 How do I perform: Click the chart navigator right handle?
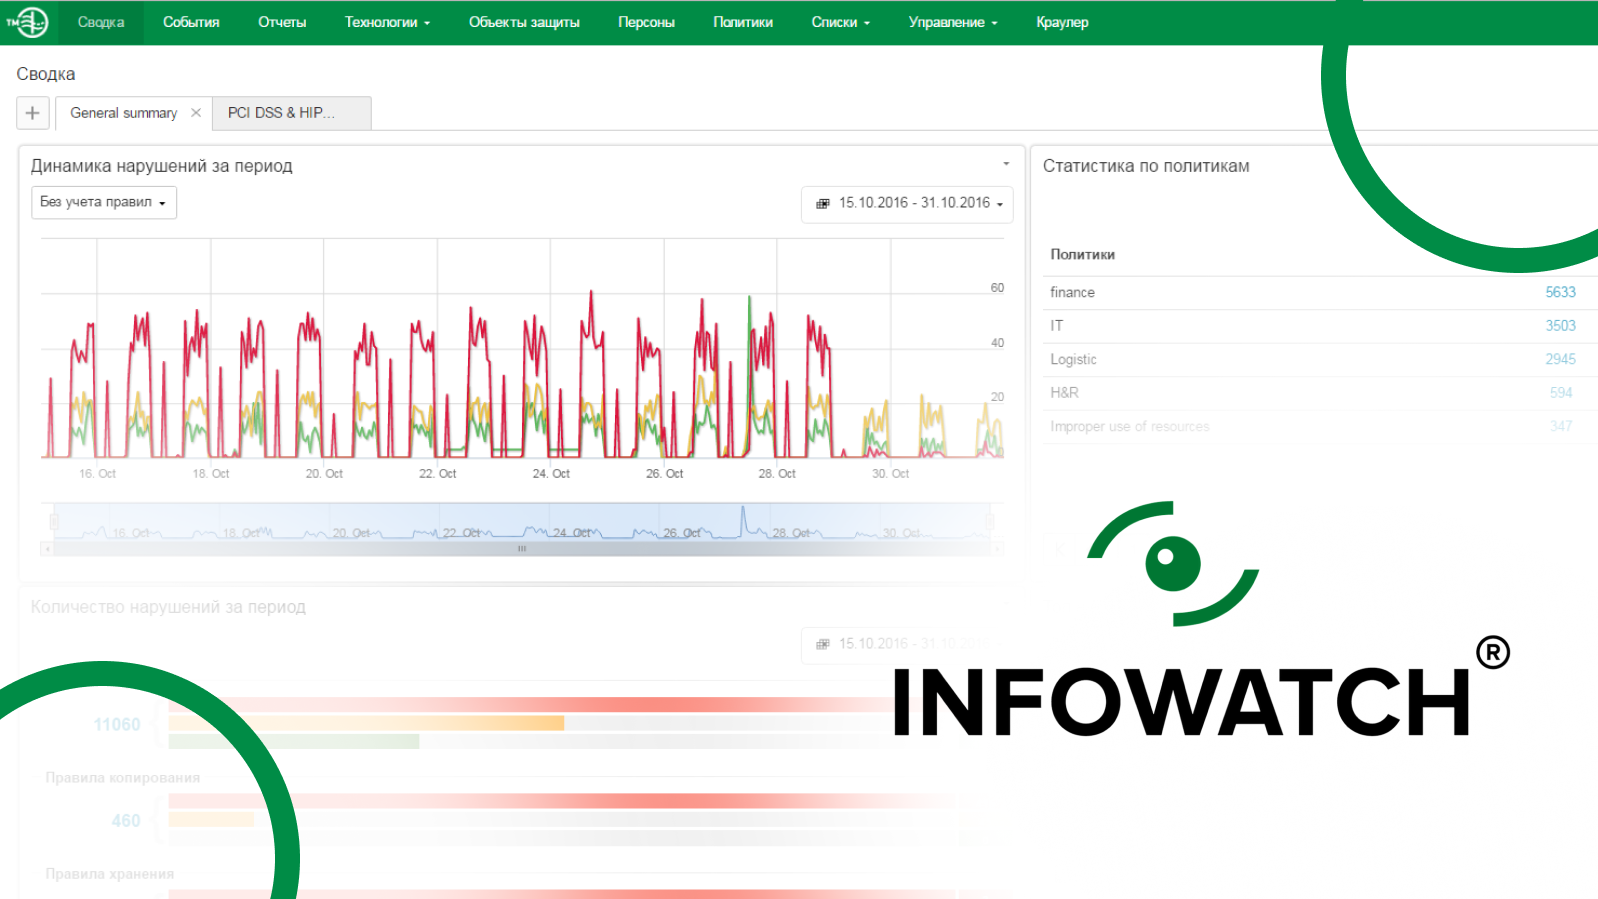pos(990,521)
